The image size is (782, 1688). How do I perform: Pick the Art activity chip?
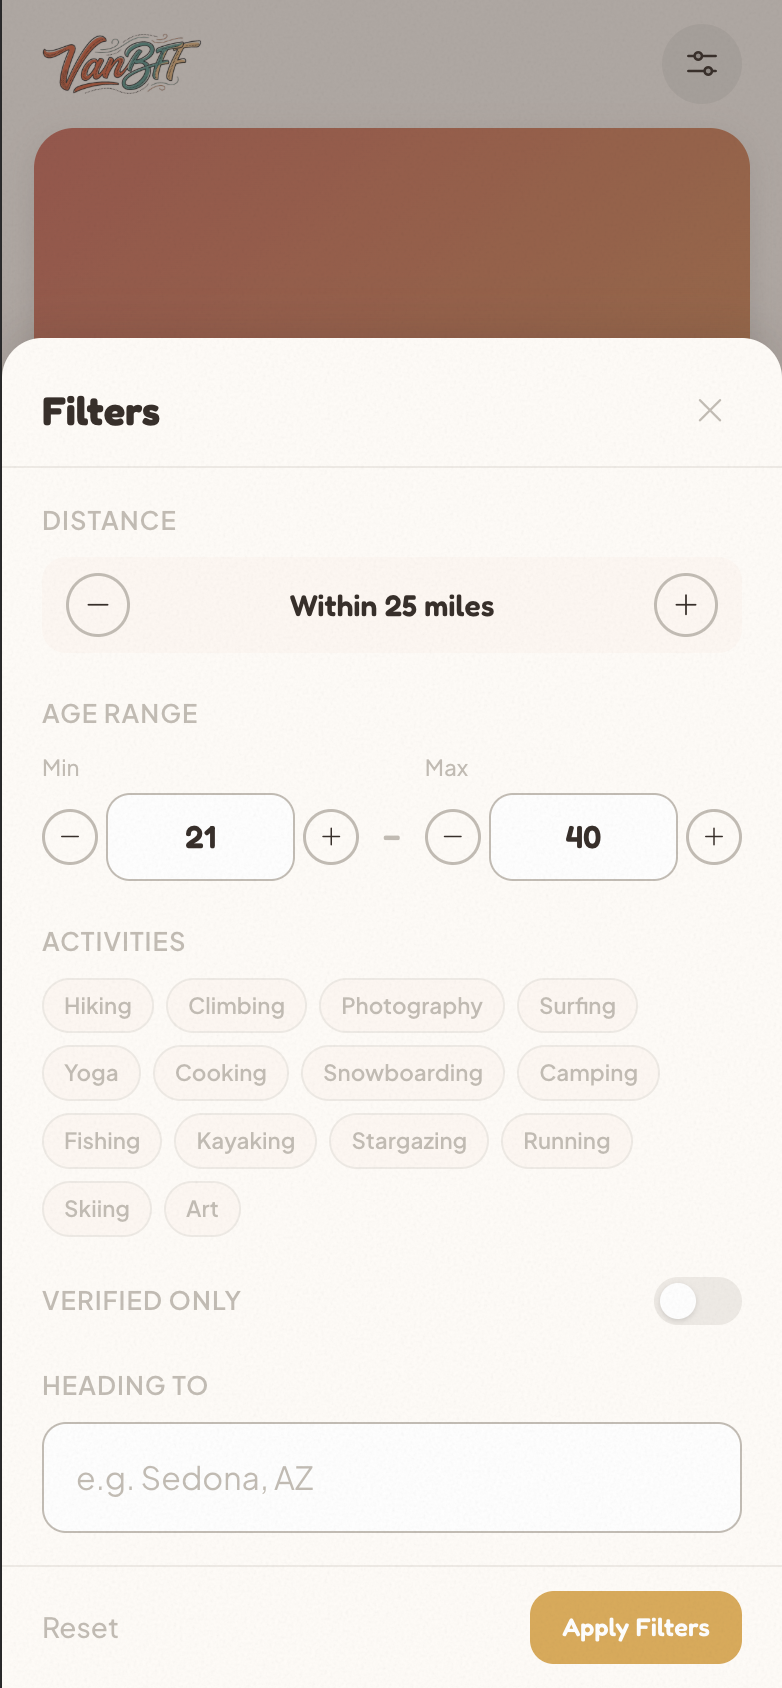202,1209
